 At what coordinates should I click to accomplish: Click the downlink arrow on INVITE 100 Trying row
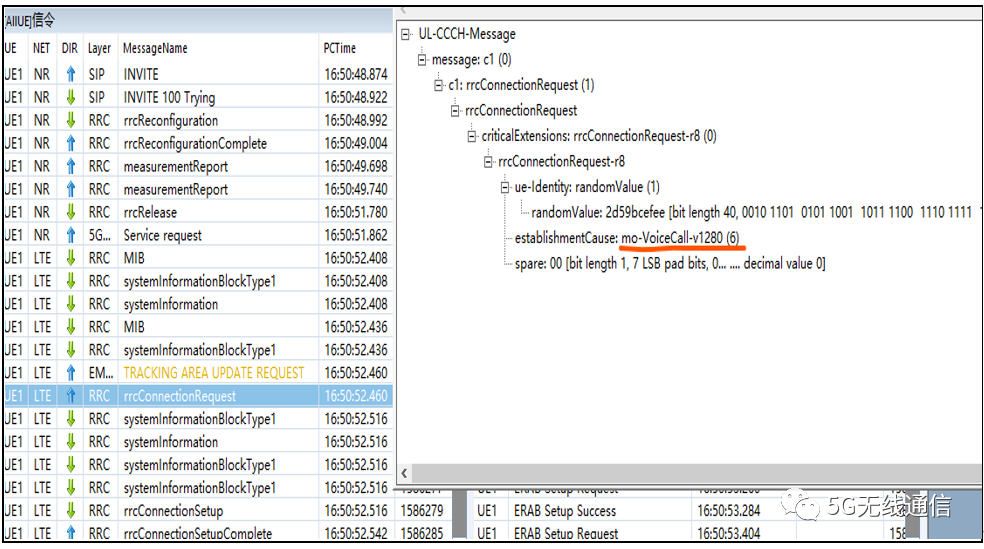tap(71, 97)
